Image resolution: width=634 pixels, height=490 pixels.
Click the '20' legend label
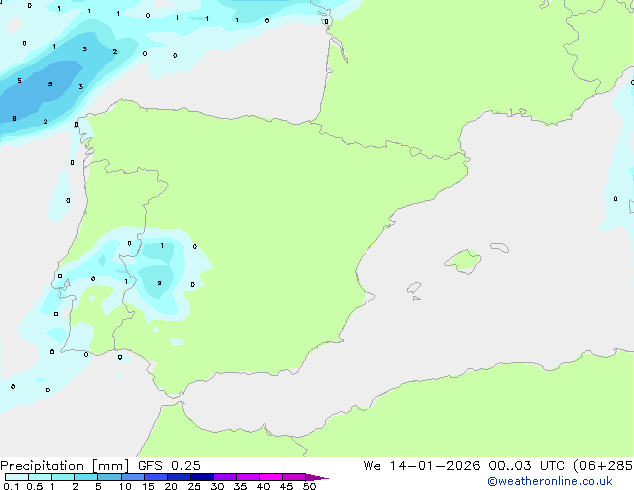pos(171,486)
